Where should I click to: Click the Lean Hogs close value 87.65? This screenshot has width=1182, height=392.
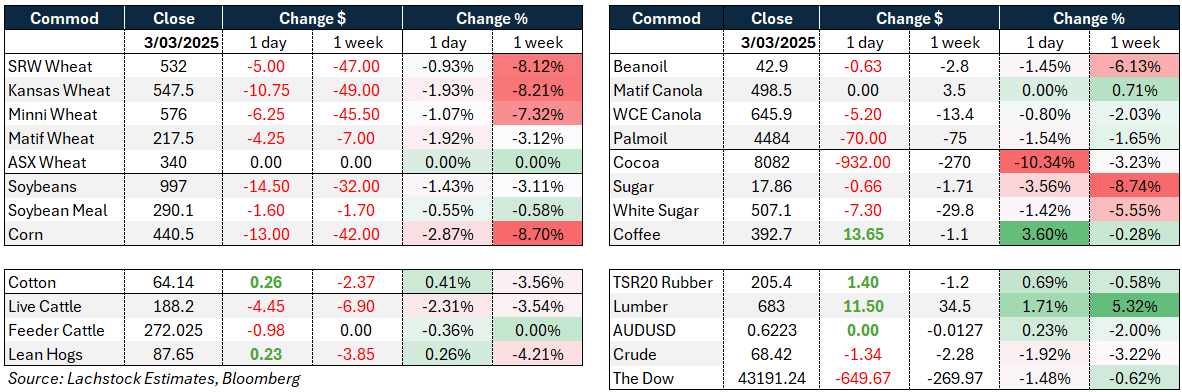point(173,354)
